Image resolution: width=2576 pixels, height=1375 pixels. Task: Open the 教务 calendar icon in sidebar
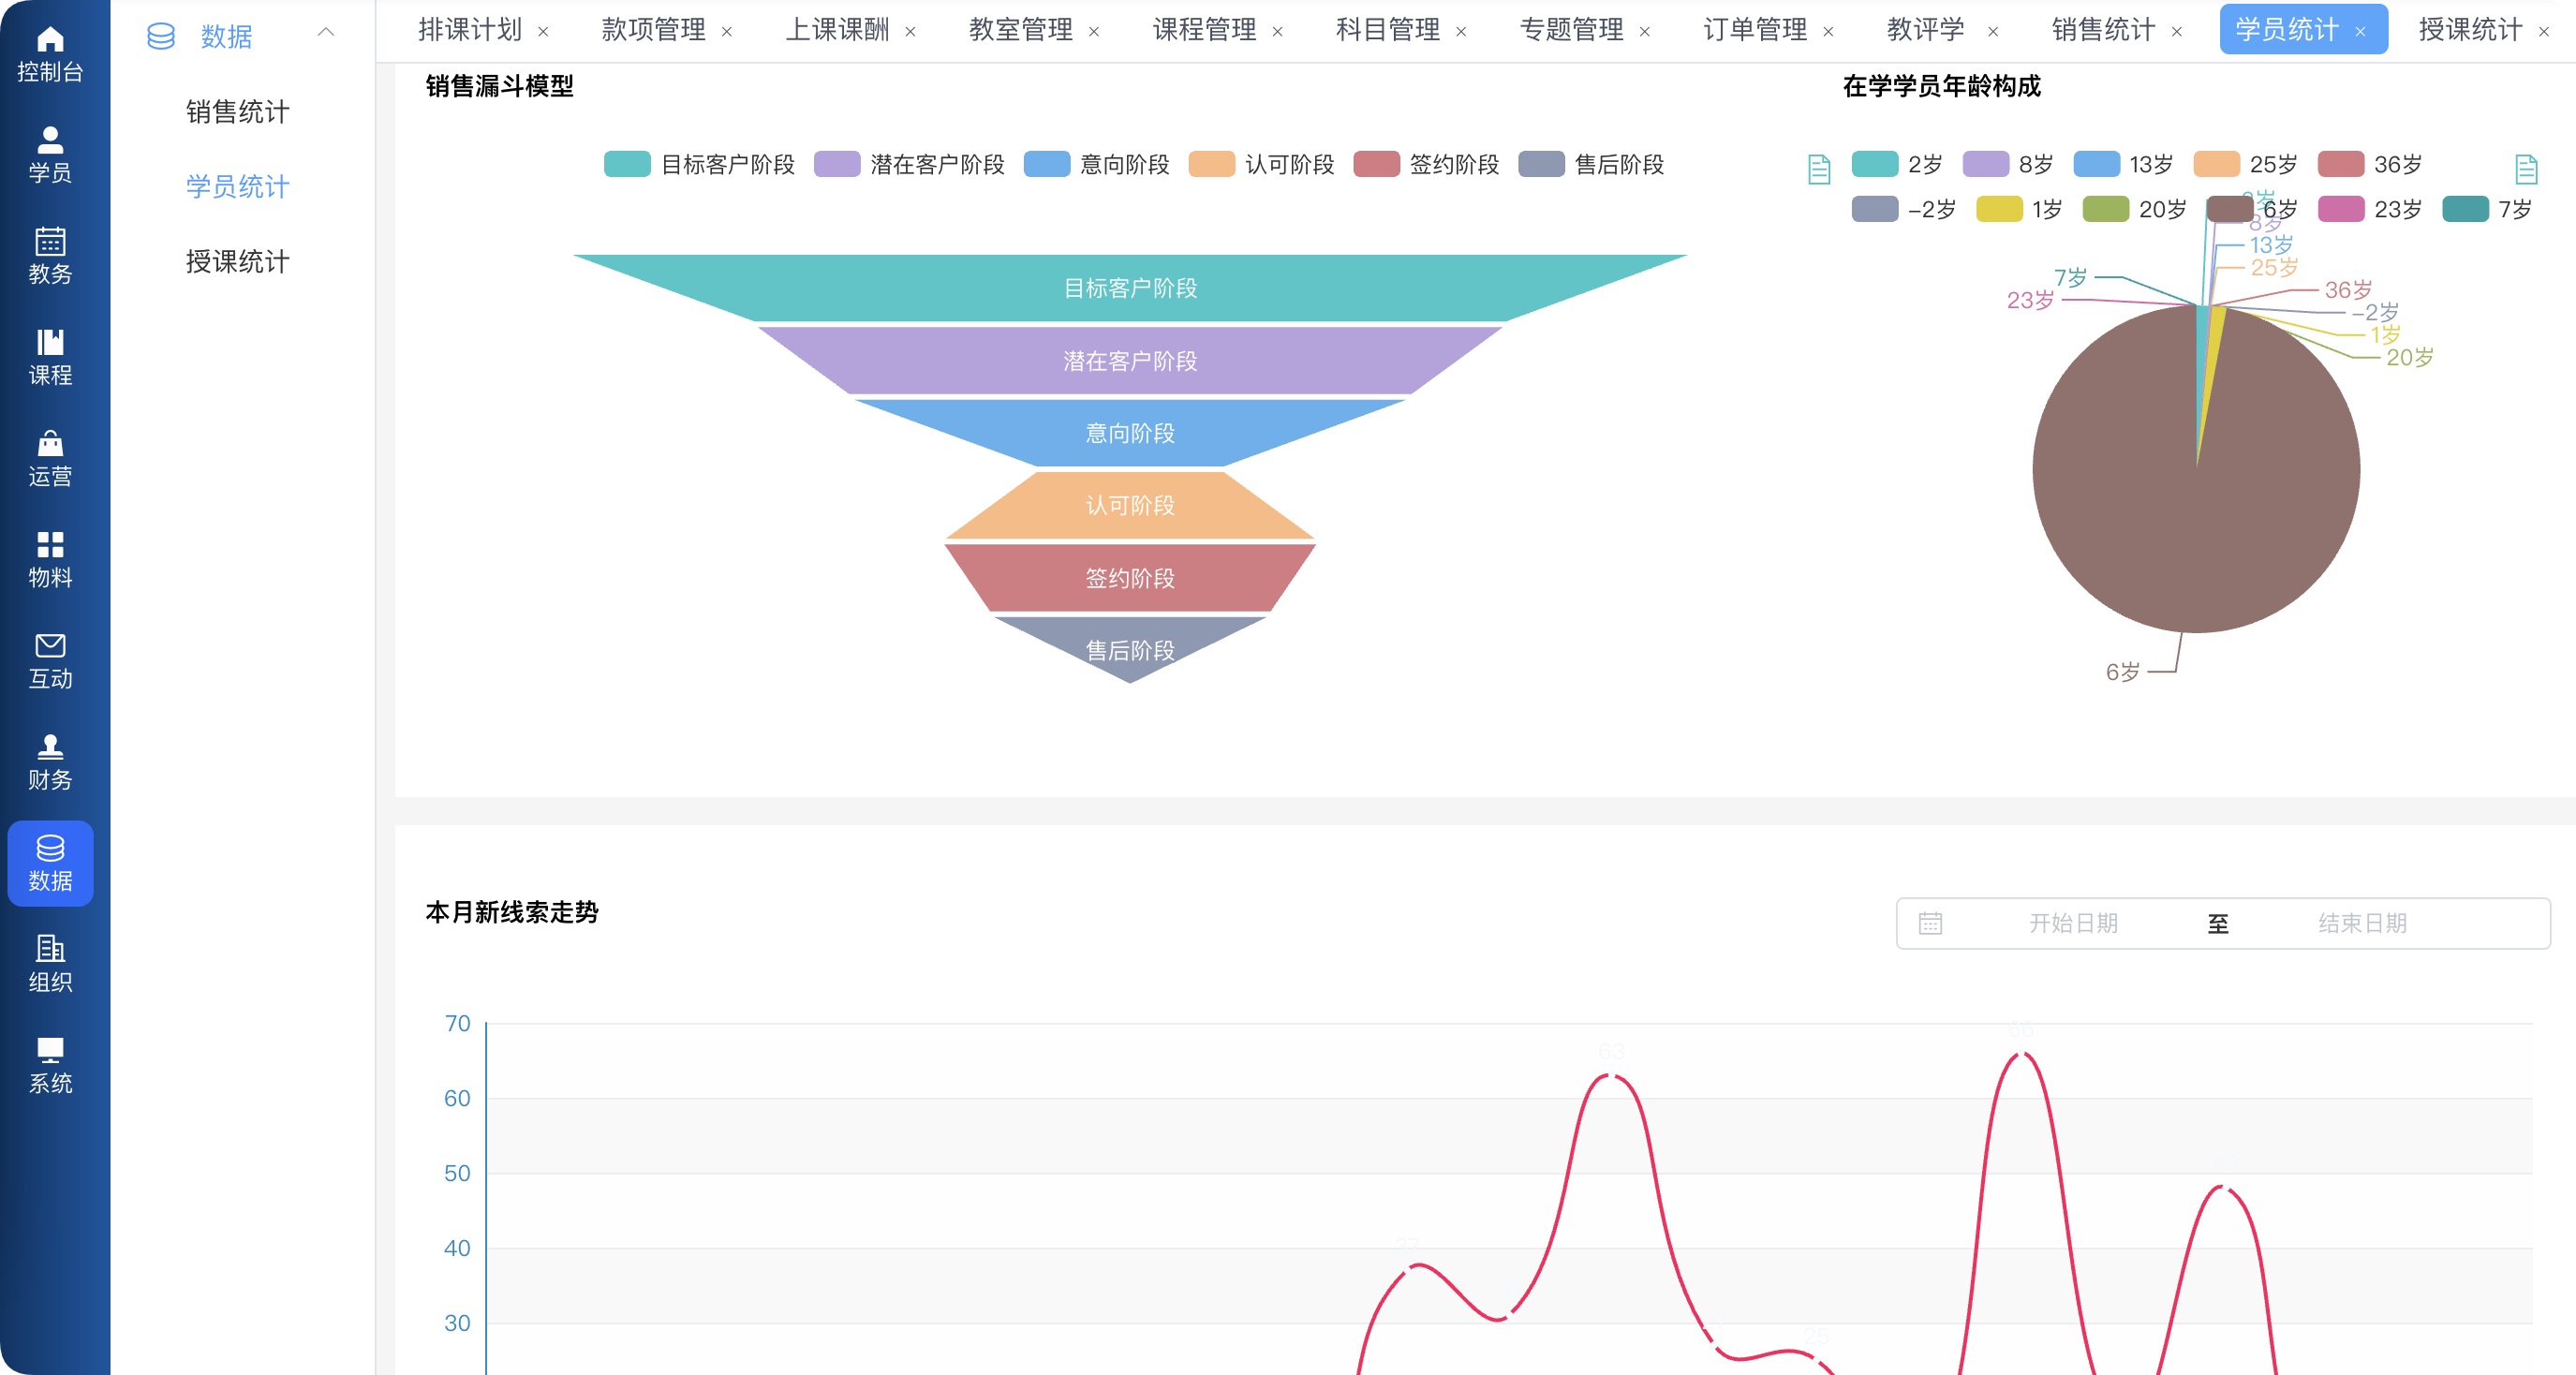pyautogui.click(x=50, y=242)
